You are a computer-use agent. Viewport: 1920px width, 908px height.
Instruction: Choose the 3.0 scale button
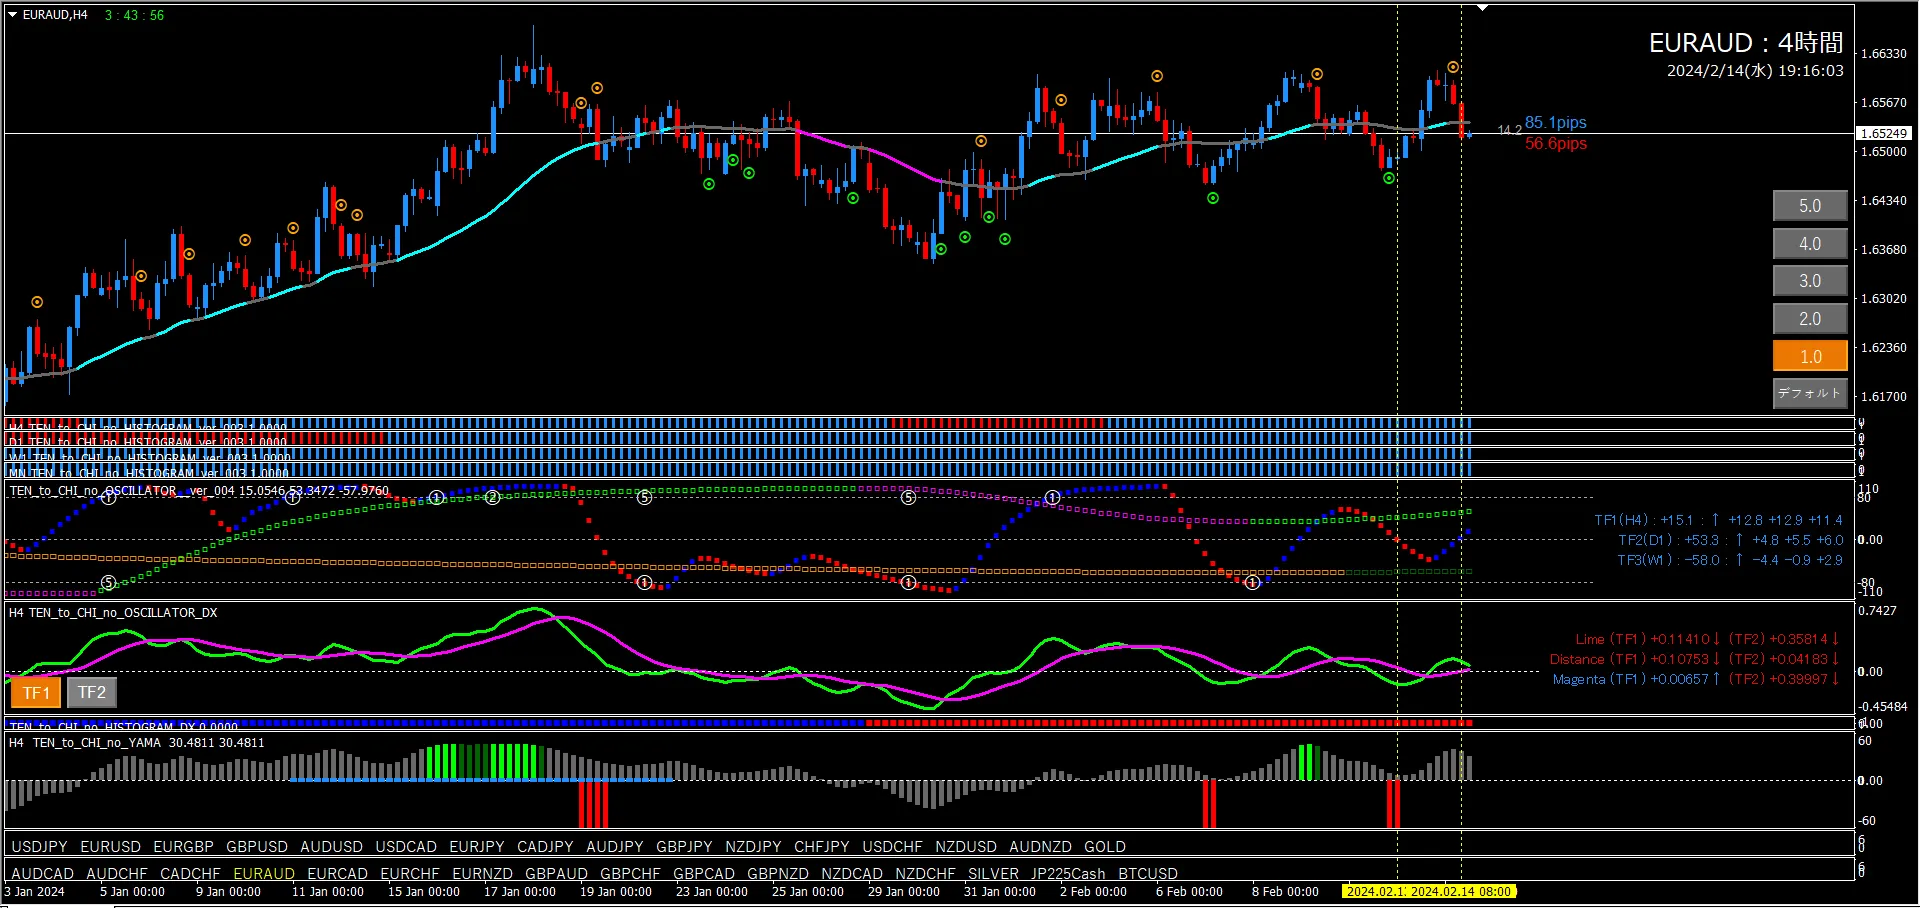pyautogui.click(x=1810, y=281)
